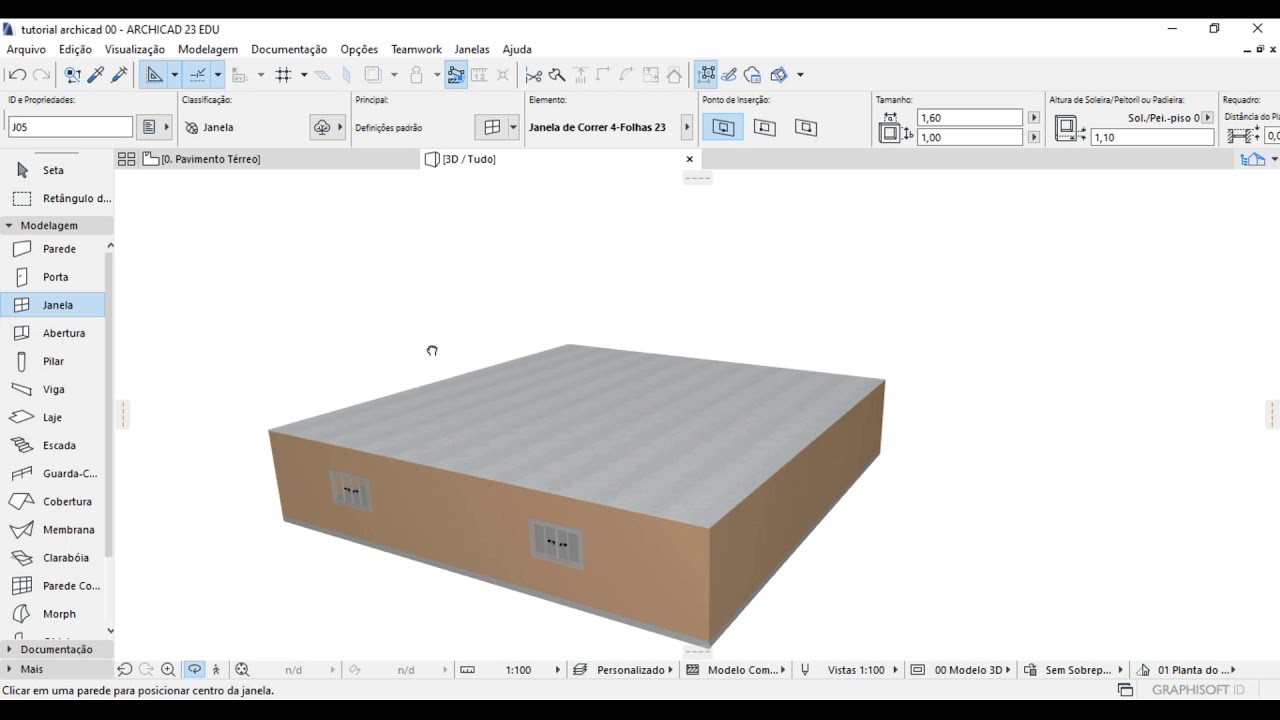The height and width of the screenshot is (720, 1280).
Task: Choose the Abertura opening tool
Action: [x=52, y=333]
